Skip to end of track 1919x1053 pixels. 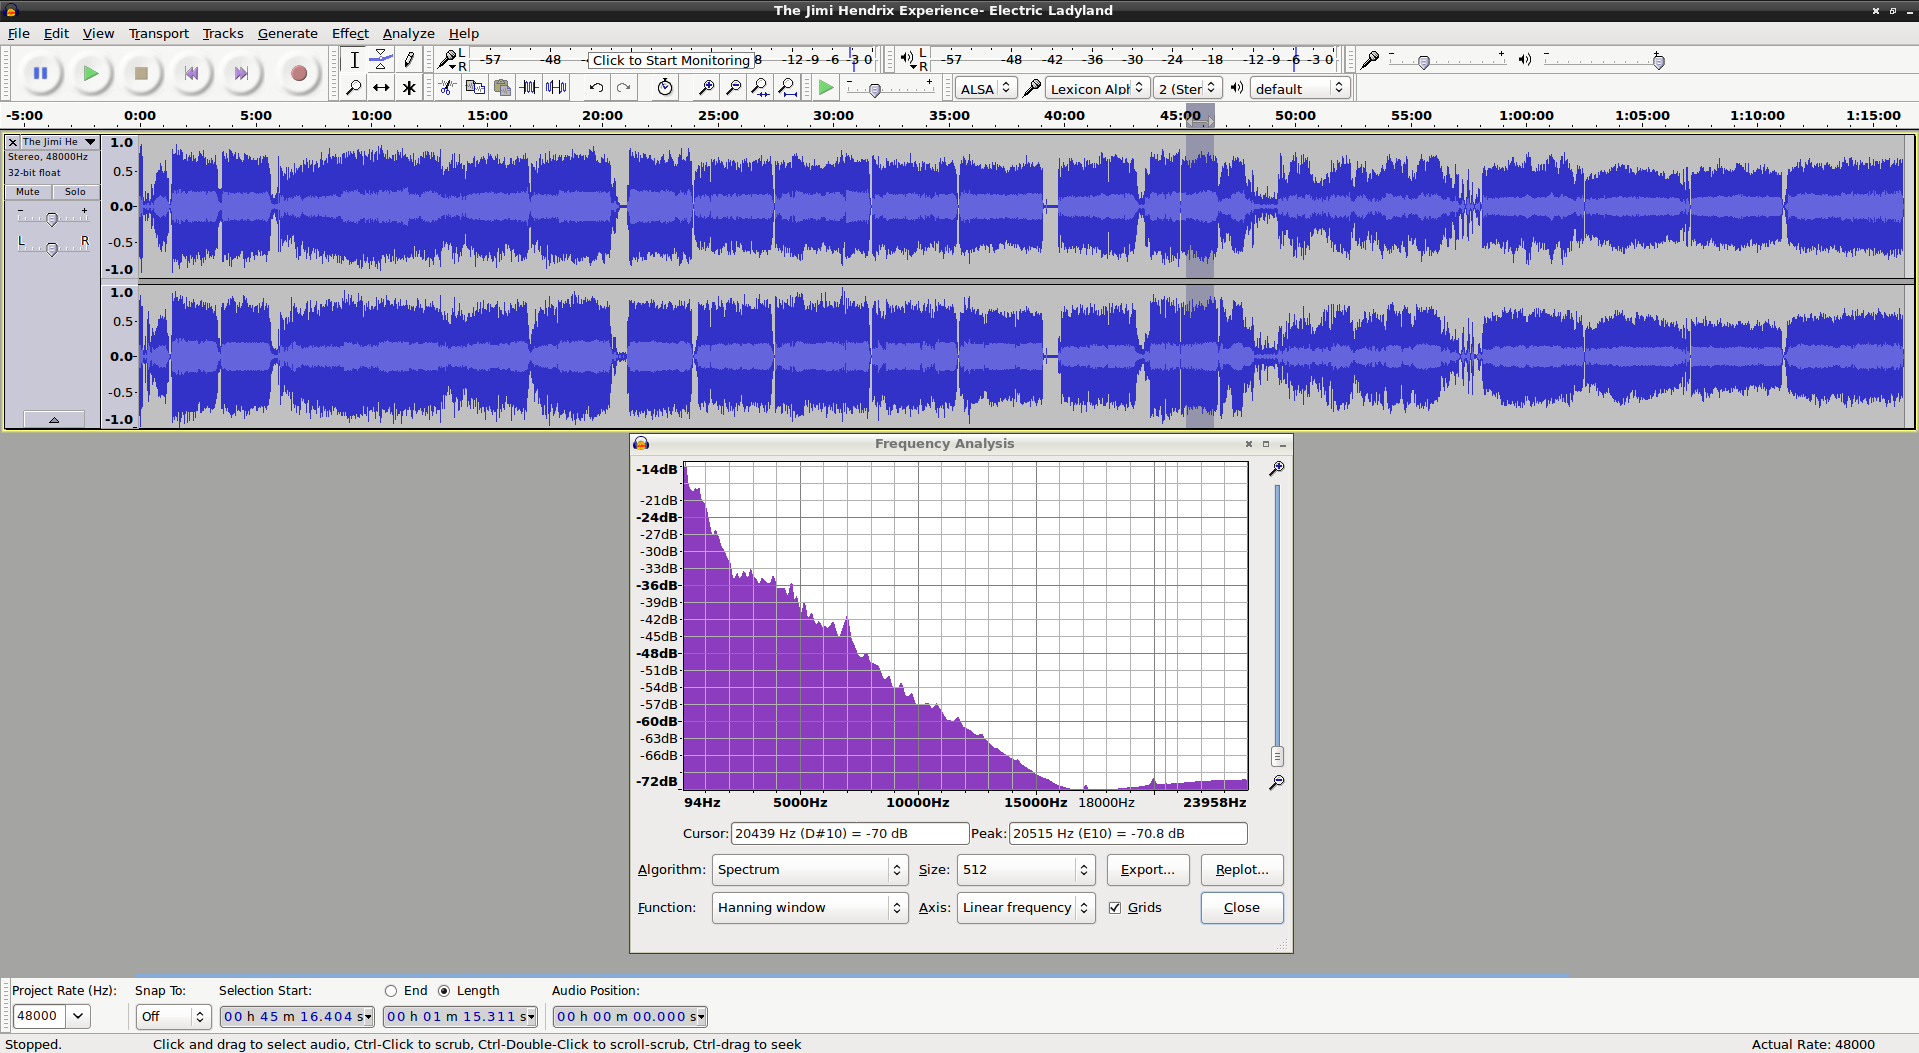241,73
